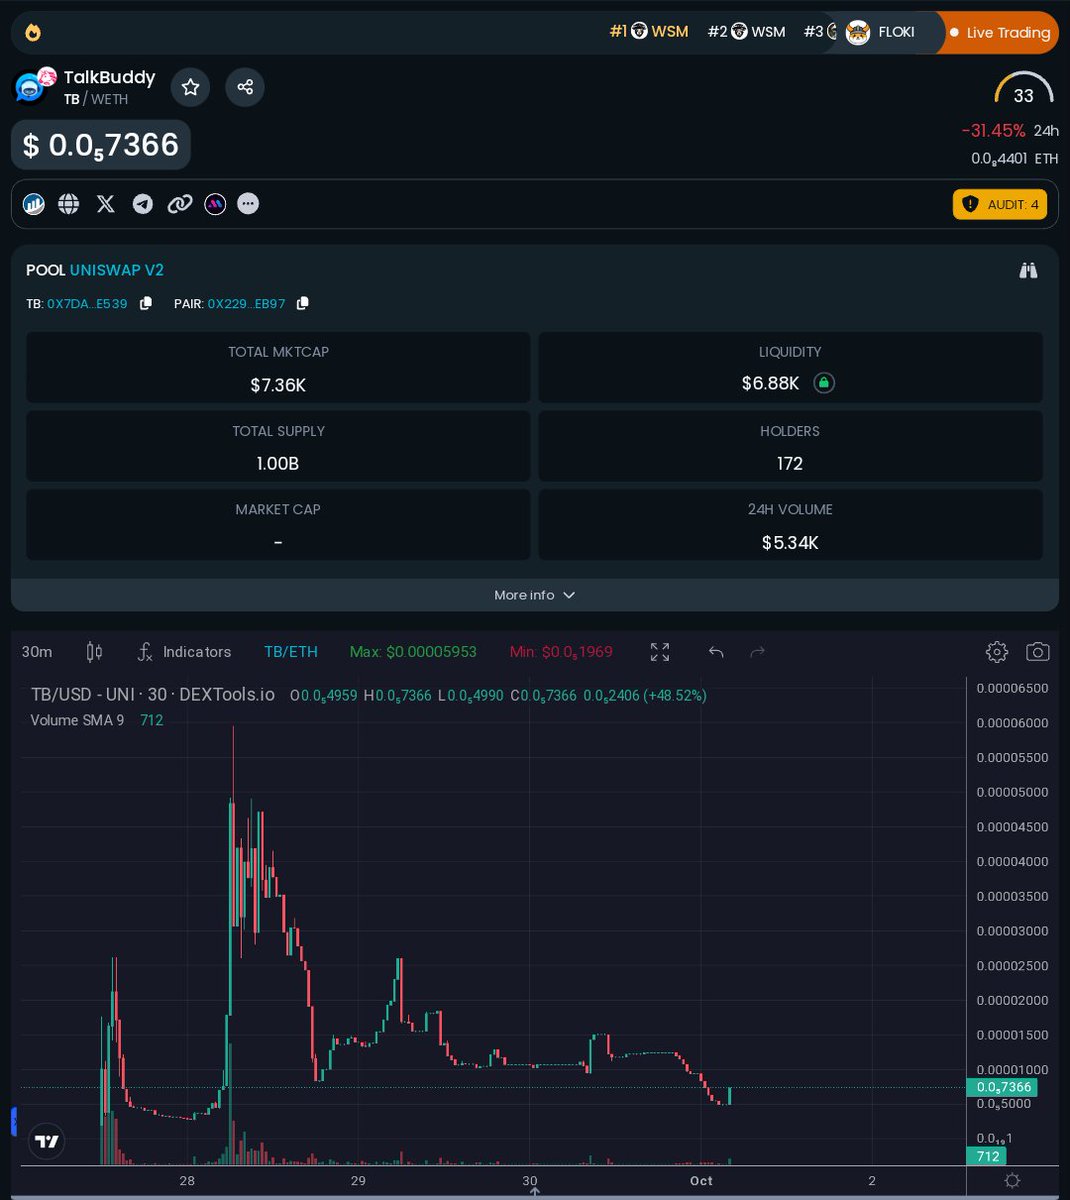Undo the last chart action
Screen dimensions: 1070x1200
[x=716, y=652]
